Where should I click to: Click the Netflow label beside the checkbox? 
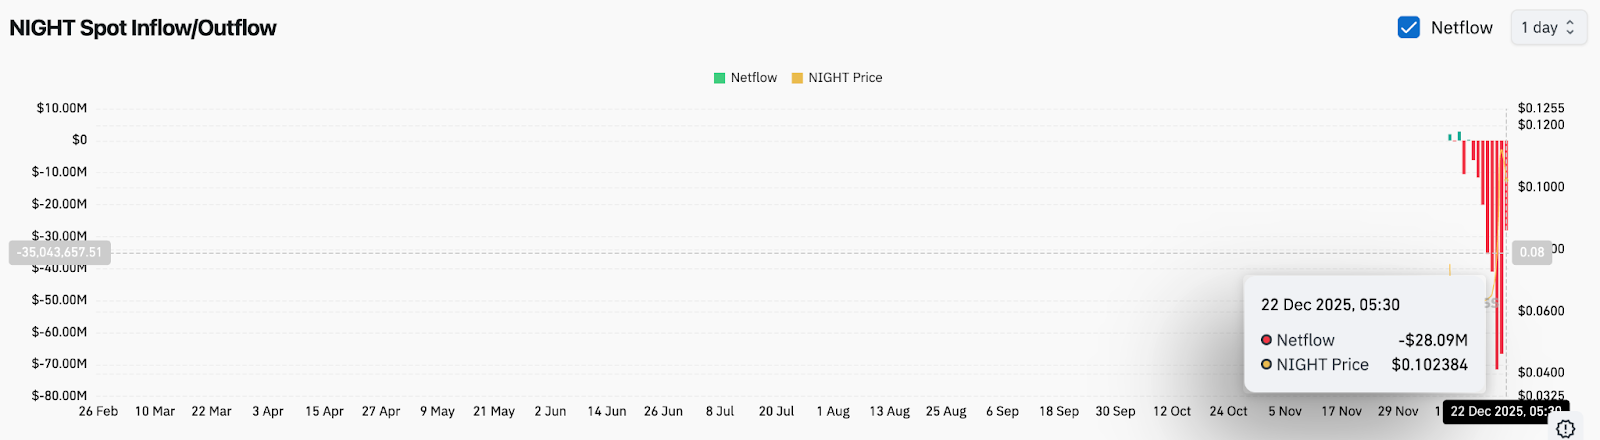[1461, 28]
